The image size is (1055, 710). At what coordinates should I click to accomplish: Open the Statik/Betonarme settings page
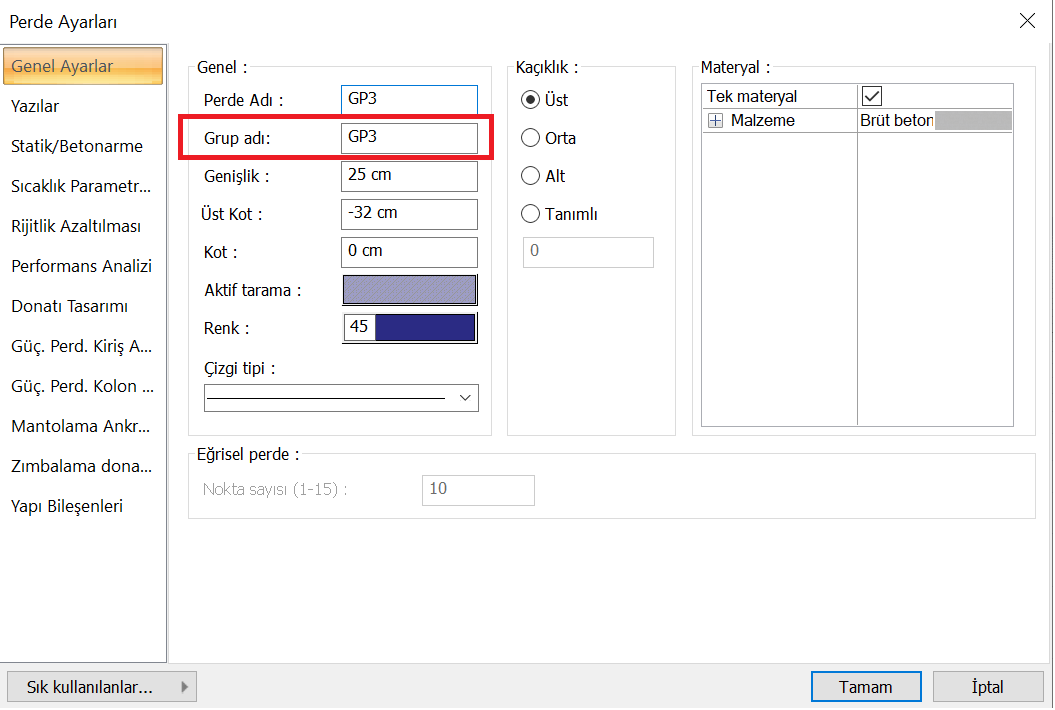click(x=77, y=146)
